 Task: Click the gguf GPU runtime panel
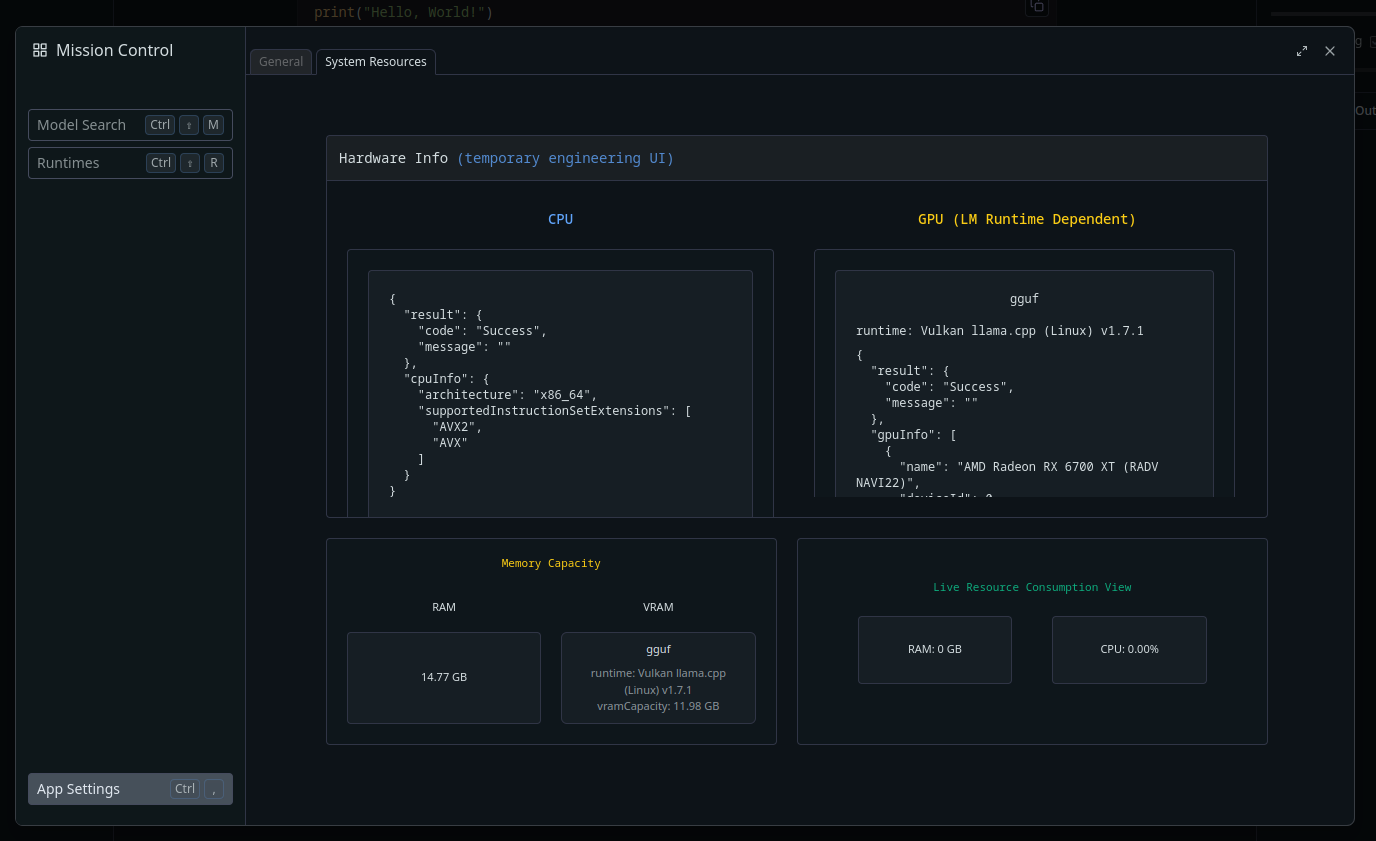point(1024,383)
